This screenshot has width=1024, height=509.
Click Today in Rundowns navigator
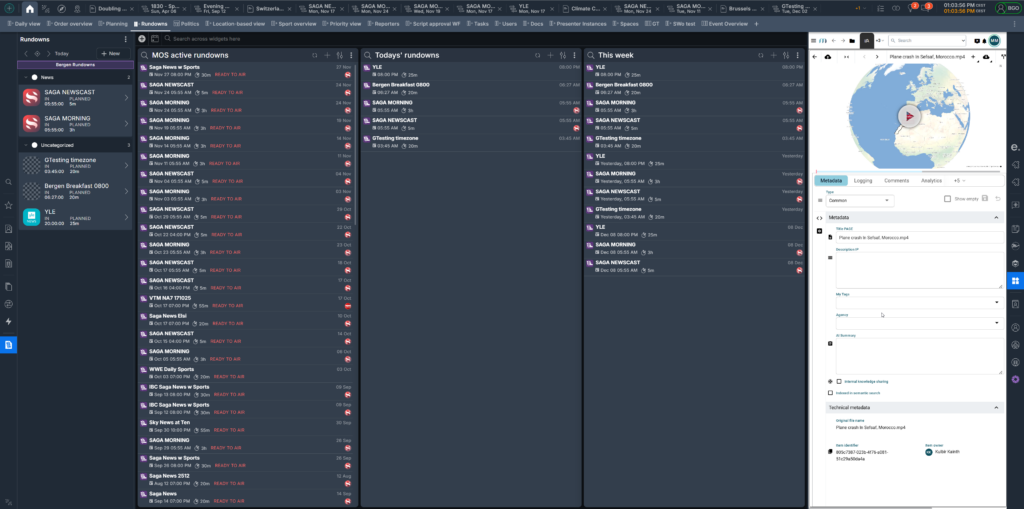tap(61, 54)
